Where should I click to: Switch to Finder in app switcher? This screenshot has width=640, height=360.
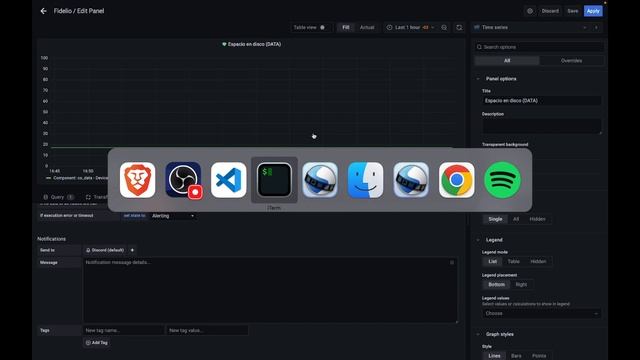click(x=365, y=180)
